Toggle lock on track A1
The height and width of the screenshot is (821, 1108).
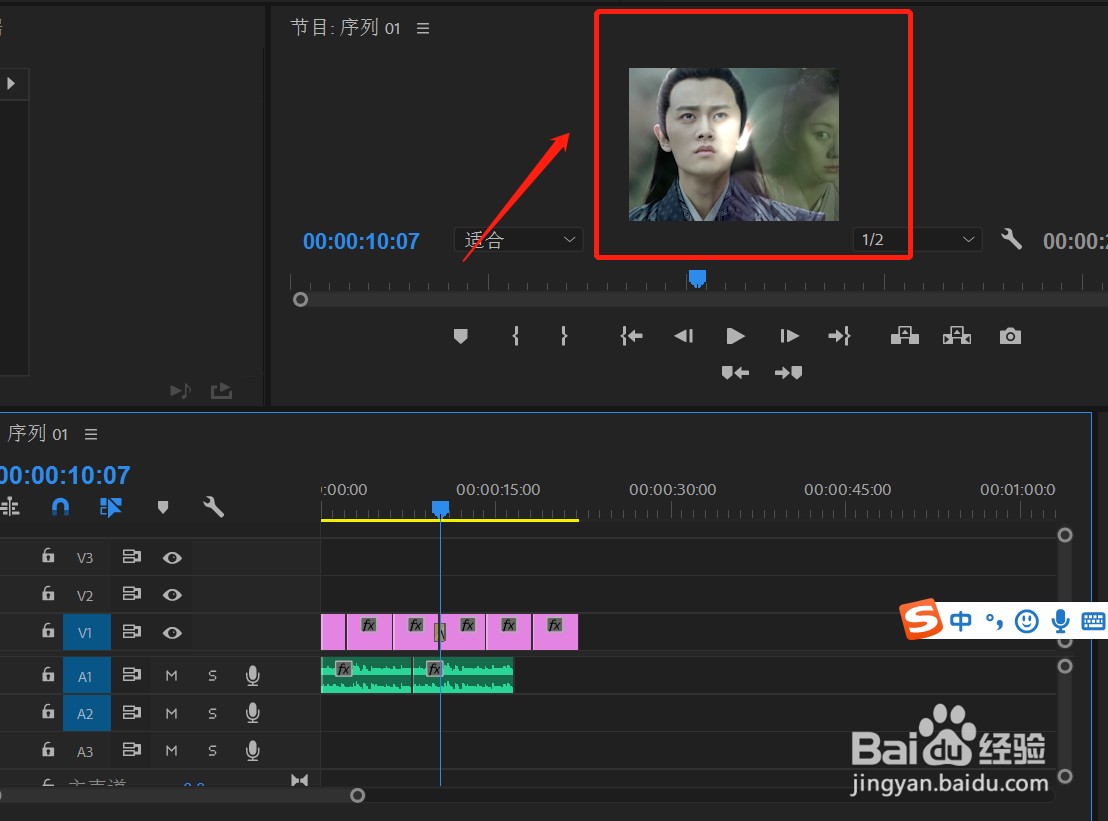point(47,675)
